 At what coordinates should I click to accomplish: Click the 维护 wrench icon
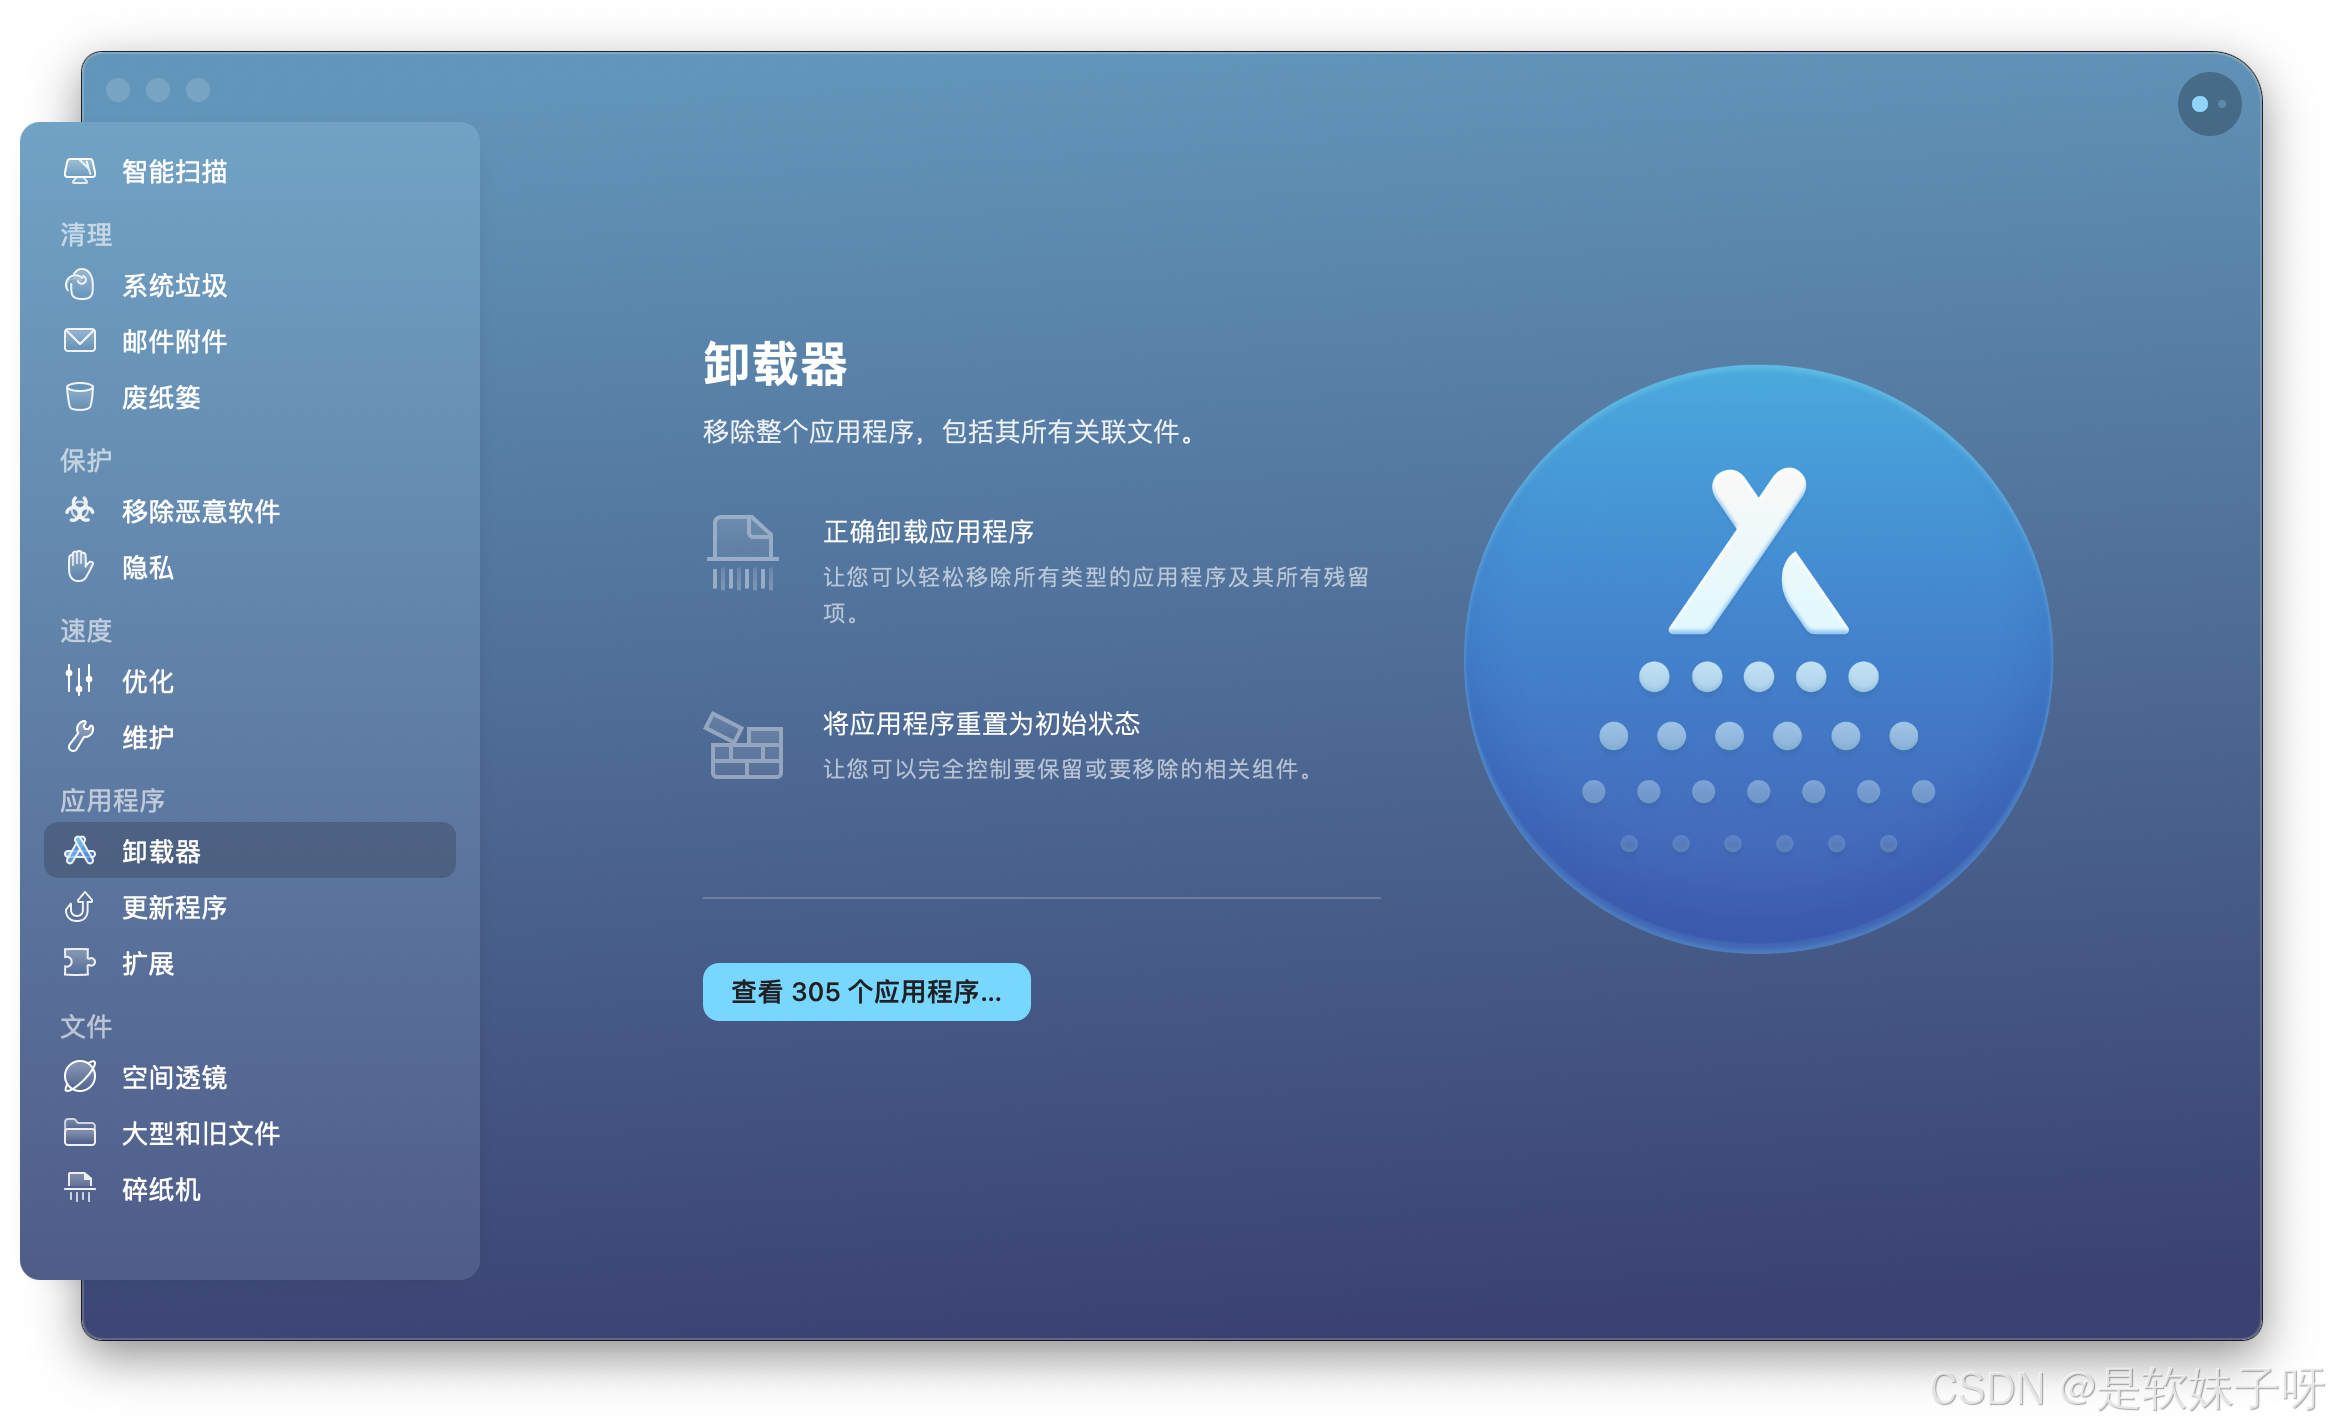[80, 737]
